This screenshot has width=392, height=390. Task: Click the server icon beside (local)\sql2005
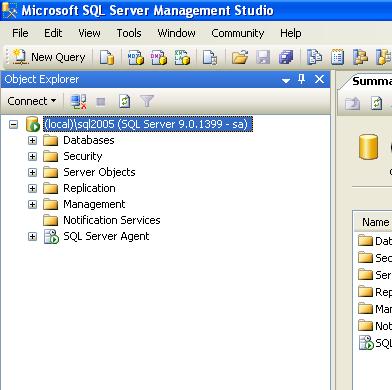point(33,124)
